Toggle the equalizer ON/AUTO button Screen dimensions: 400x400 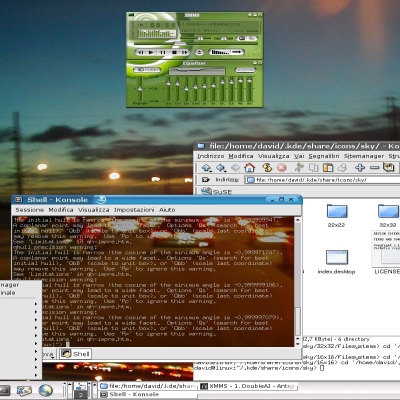coord(147,70)
